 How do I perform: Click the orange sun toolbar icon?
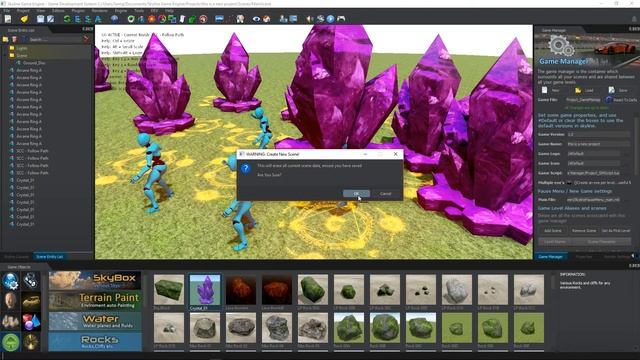(x=151, y=19)
